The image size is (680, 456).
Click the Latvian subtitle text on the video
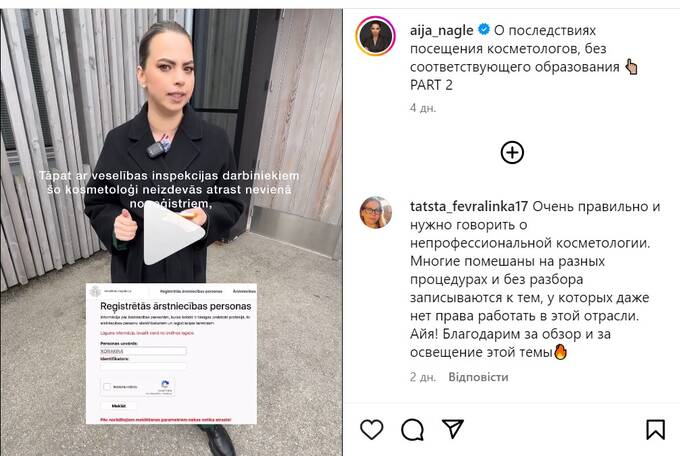pos(169,190)
